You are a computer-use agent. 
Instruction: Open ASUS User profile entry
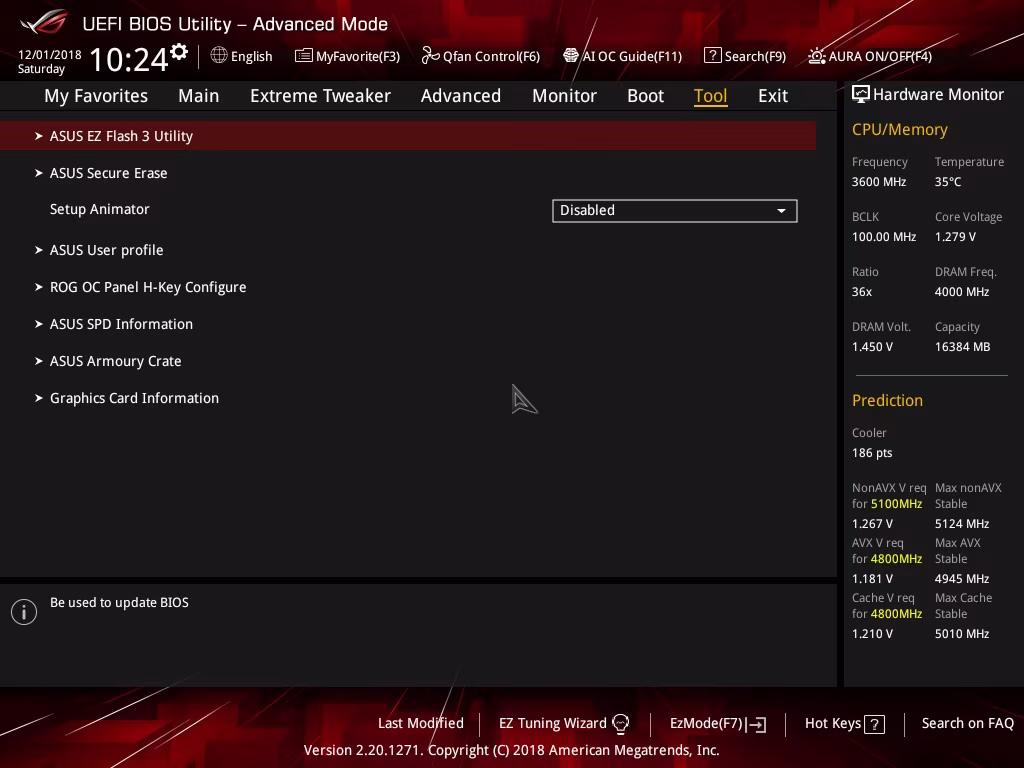tap(106, 250)
